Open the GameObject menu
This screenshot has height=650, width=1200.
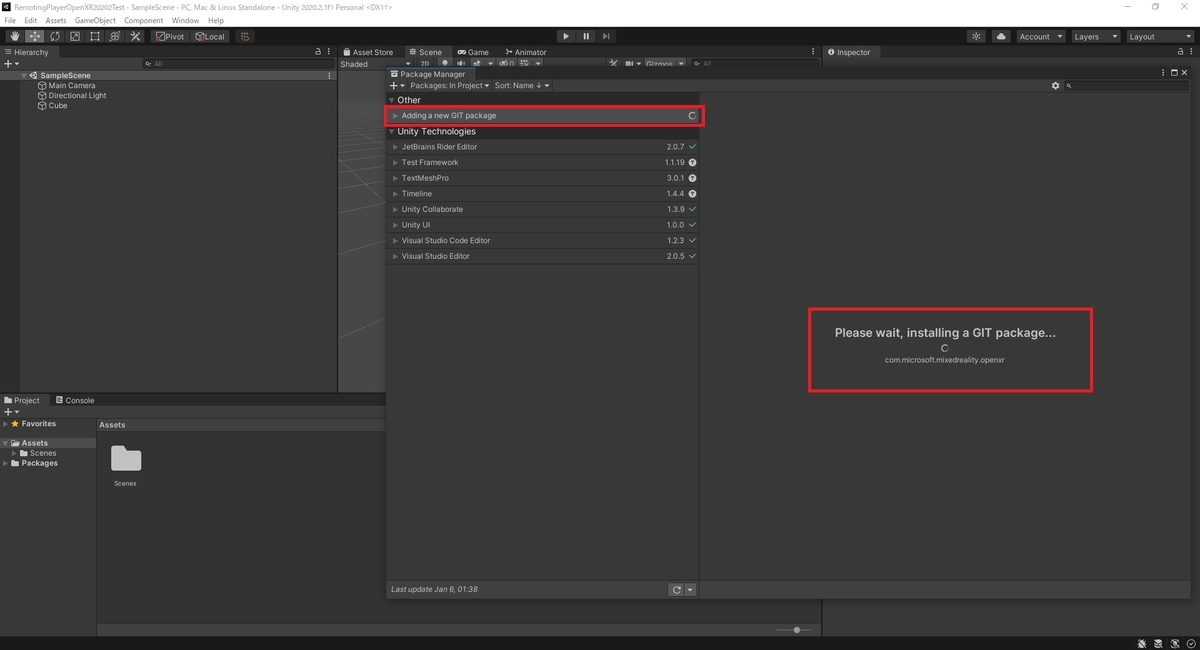click(95, 20)
